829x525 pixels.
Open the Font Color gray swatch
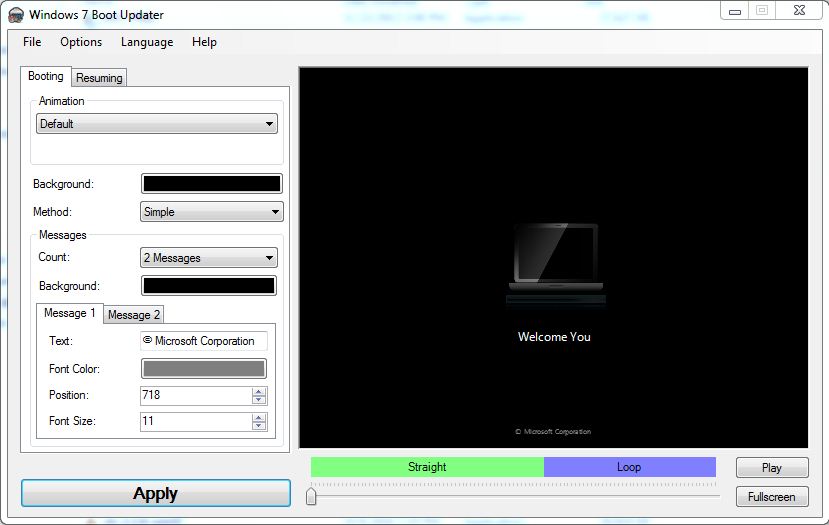[204, 369]
